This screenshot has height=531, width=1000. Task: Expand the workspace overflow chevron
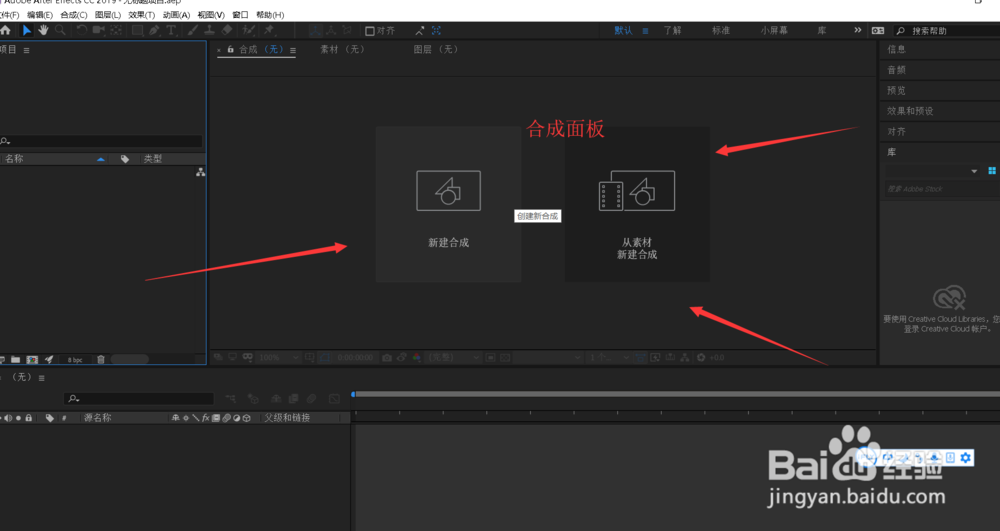point(857,30)
